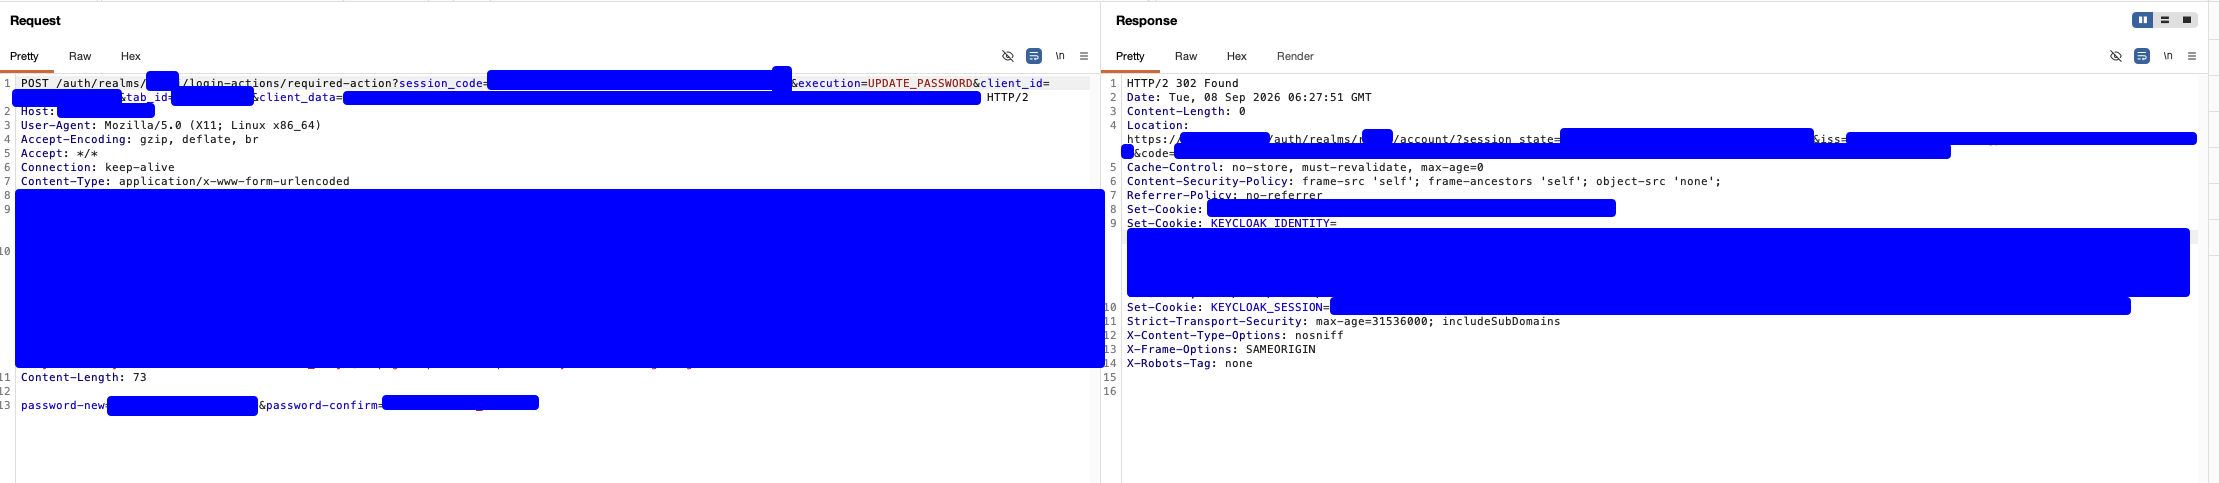Open the Render tab in Response panel
Viewport: 2219px width, 483px height.
1295,56
